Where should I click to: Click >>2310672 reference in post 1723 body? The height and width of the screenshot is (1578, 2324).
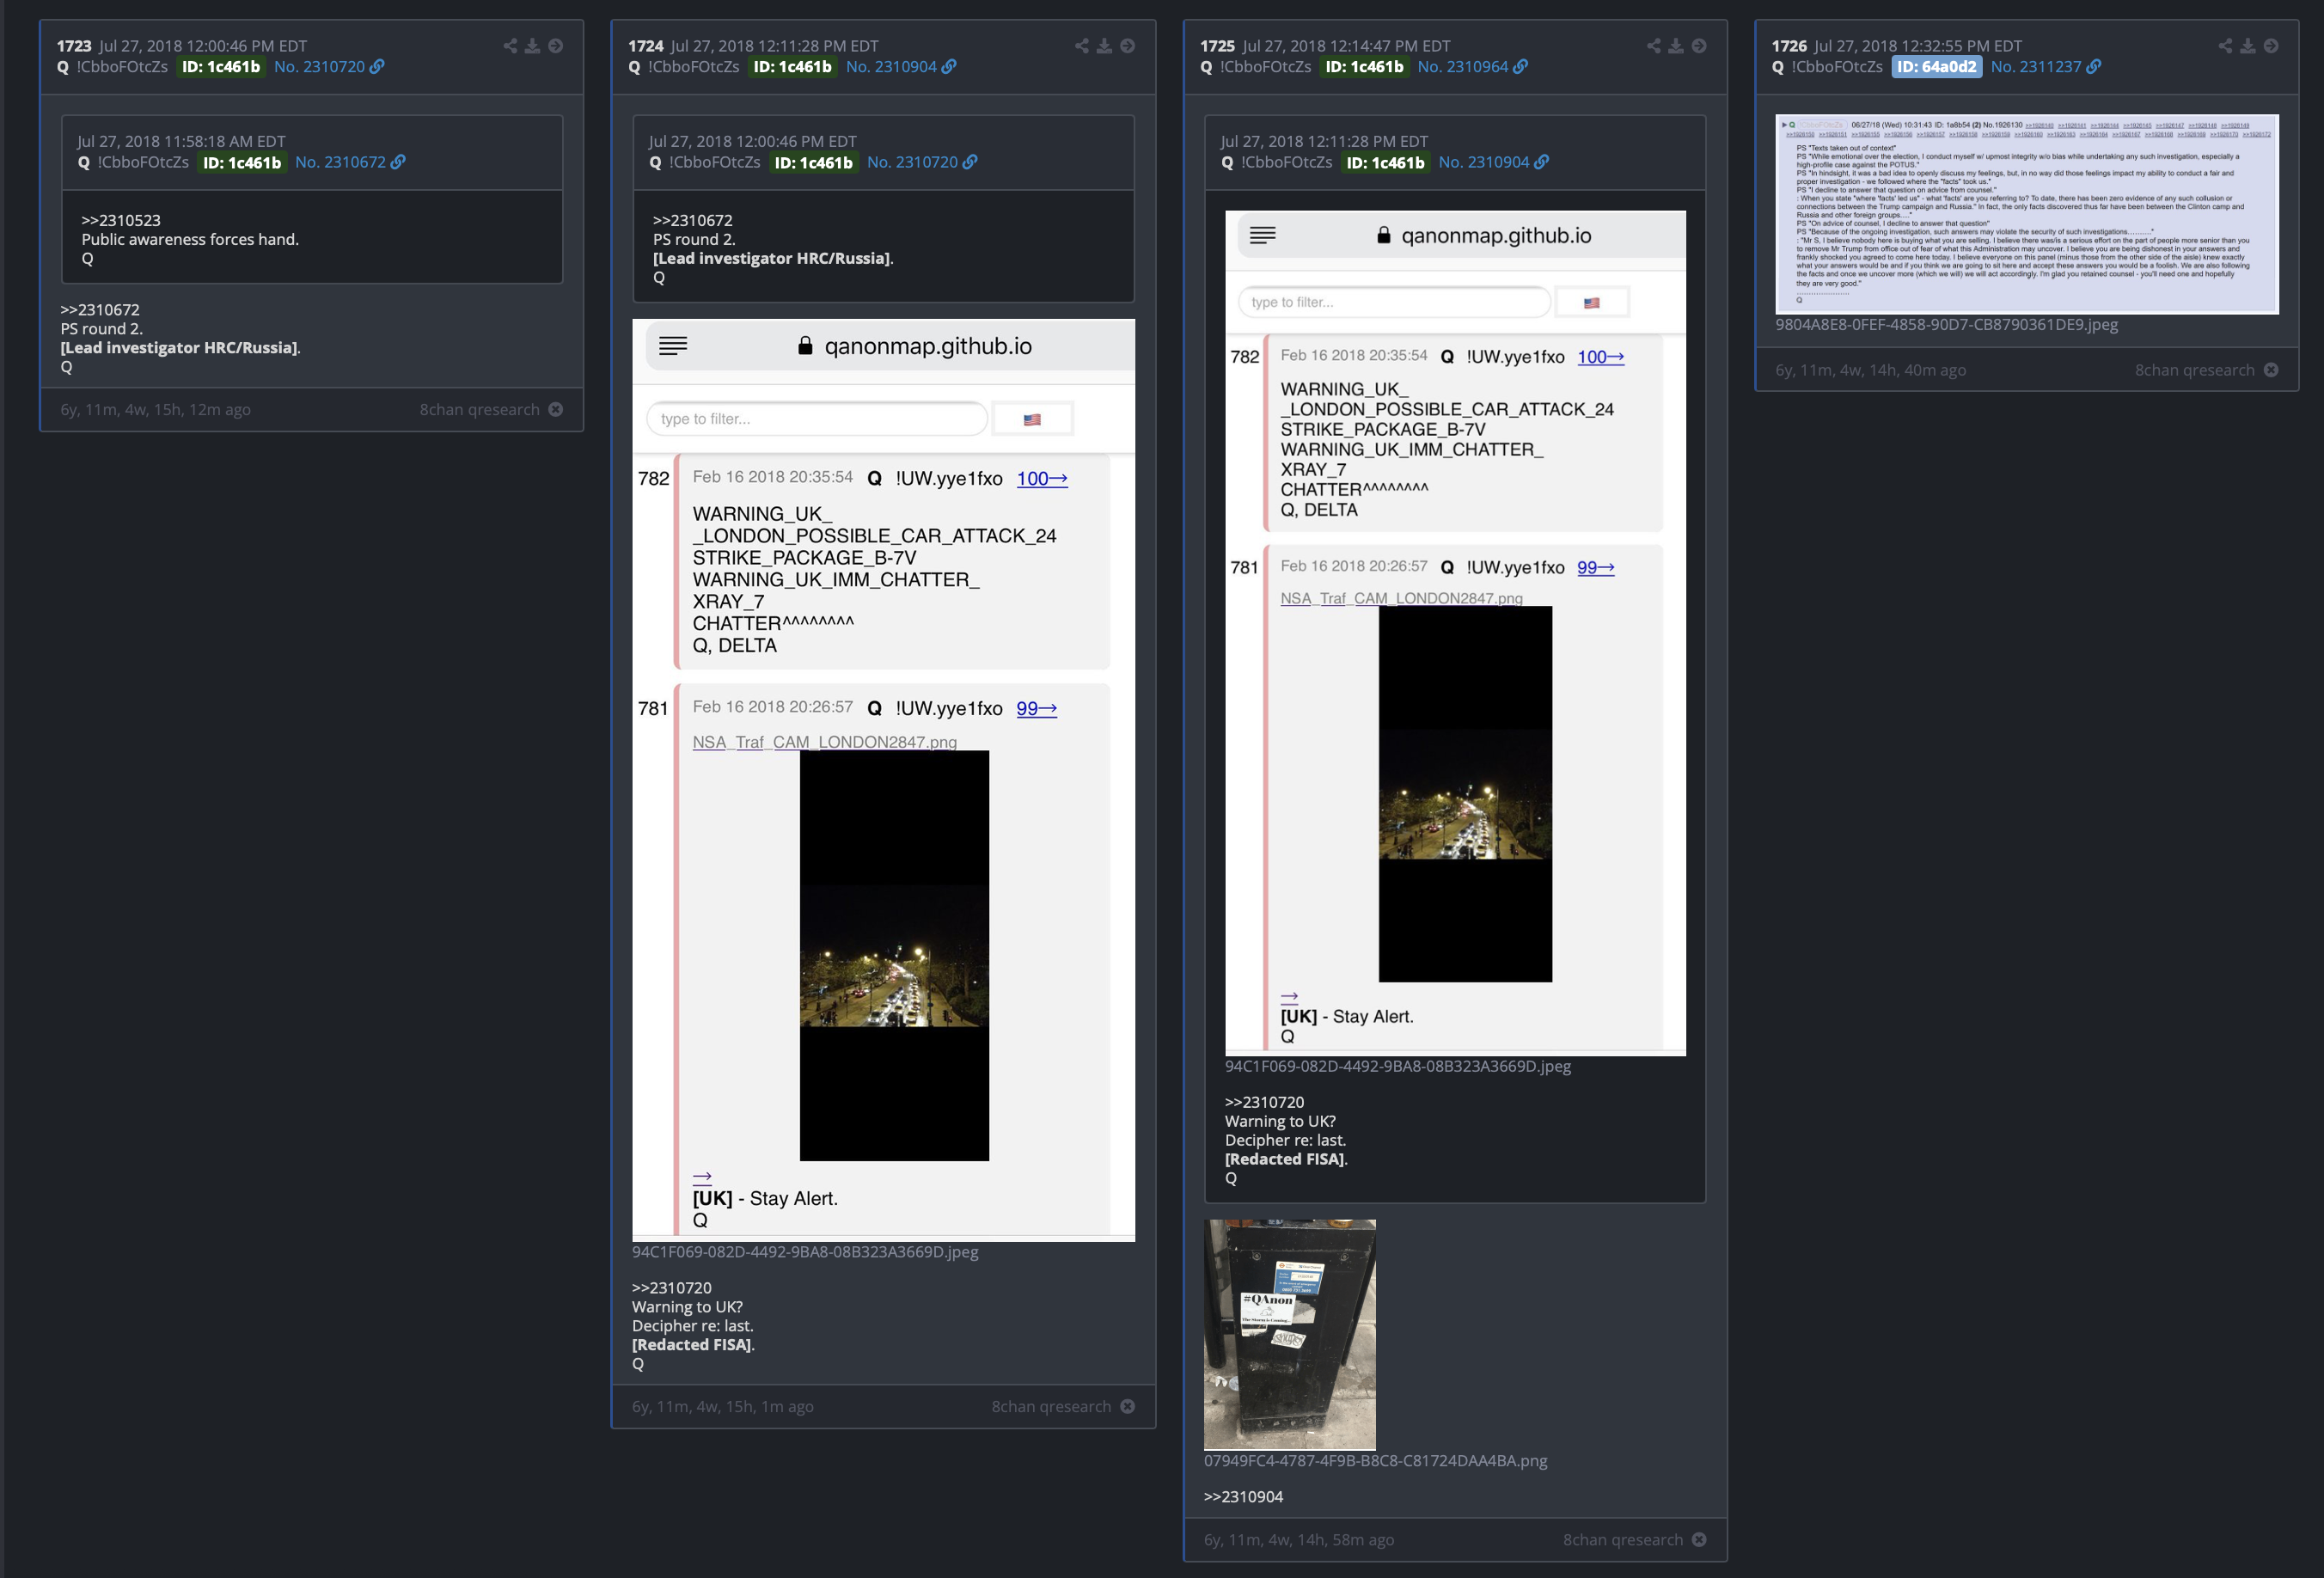(100, 310)
